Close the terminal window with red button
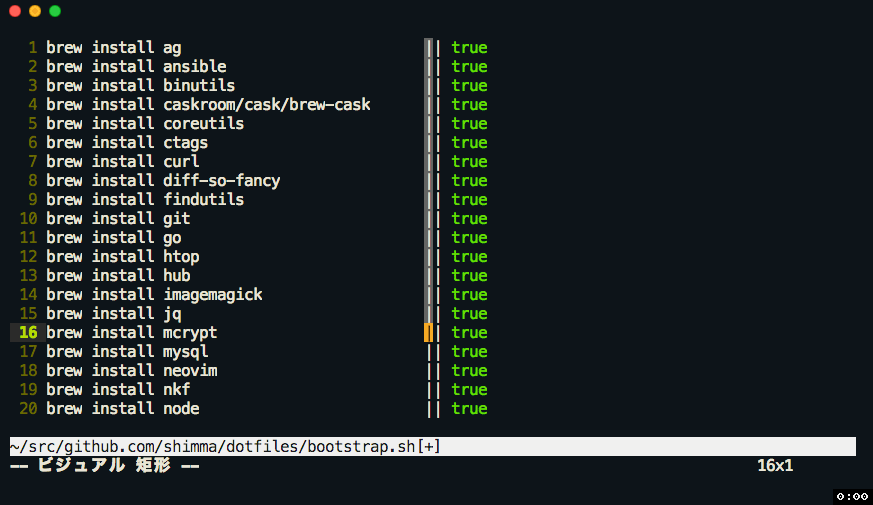The image size is (873, 505). pyautogui.click(x=15, y=11)
